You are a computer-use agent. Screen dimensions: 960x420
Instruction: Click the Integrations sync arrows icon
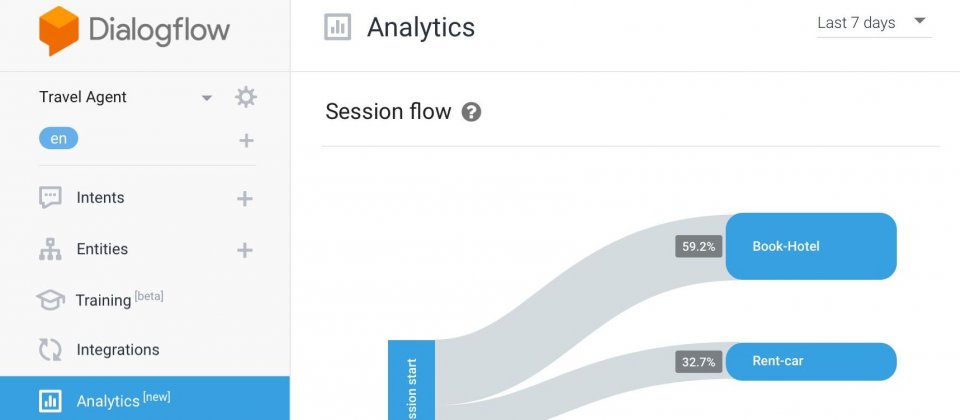click(50, 350)
